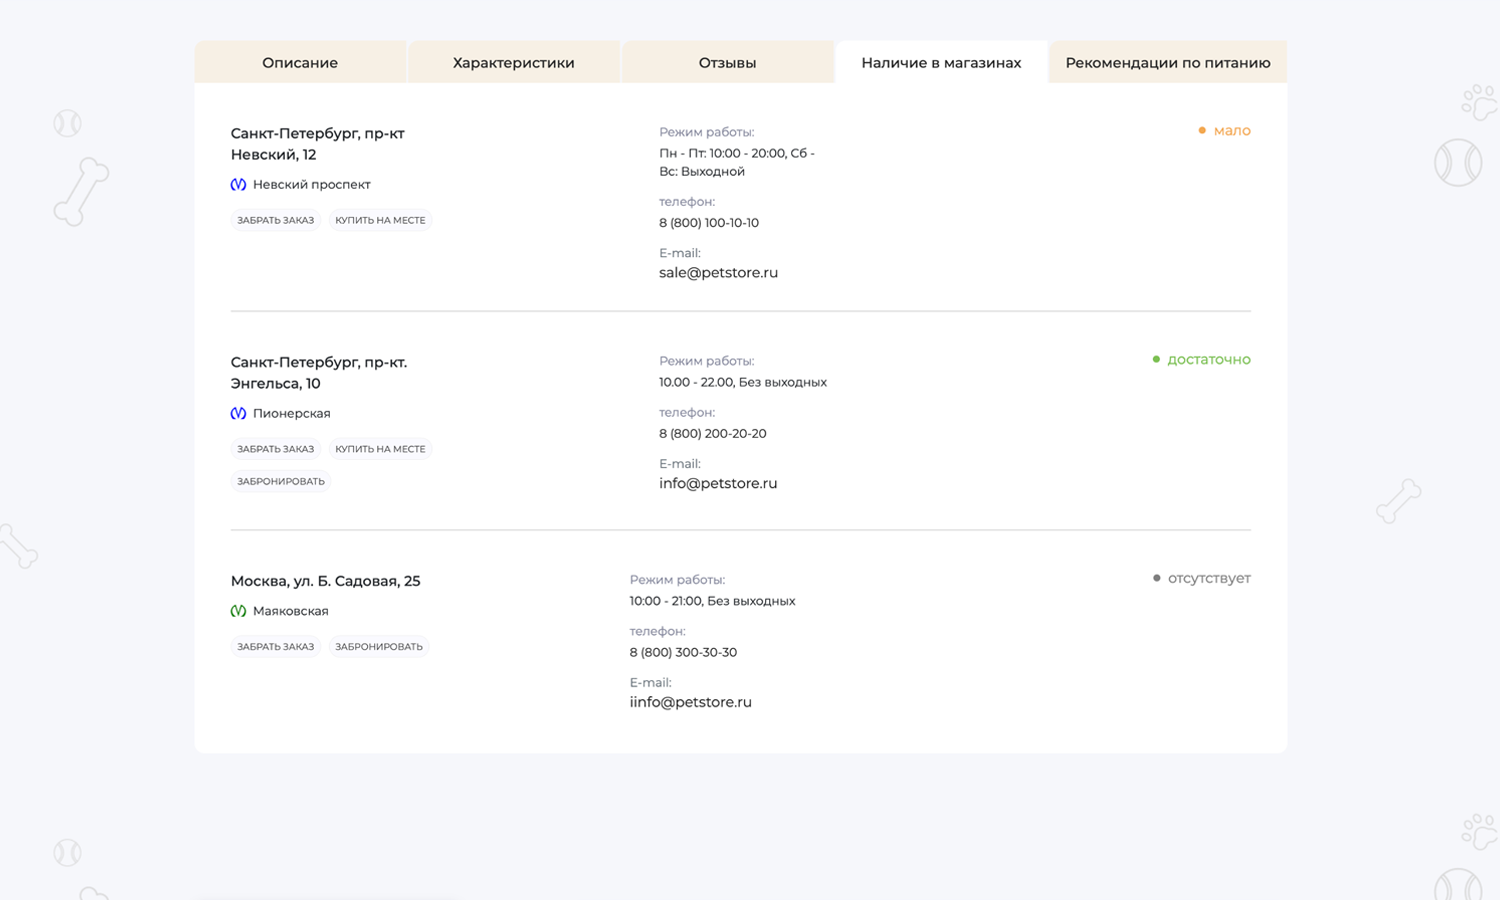
Task: Click the green metro icon beside Маяковская
Action: 238,611
